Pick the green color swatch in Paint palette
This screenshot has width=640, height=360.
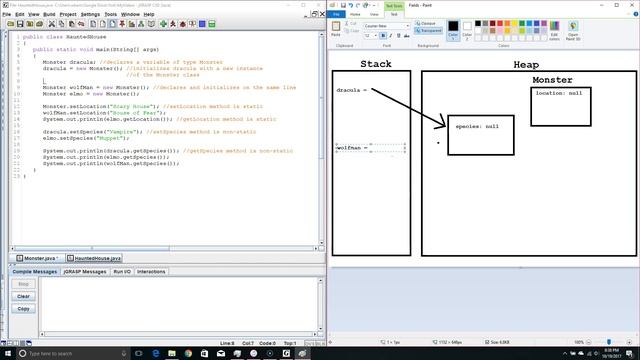[522, 24]
